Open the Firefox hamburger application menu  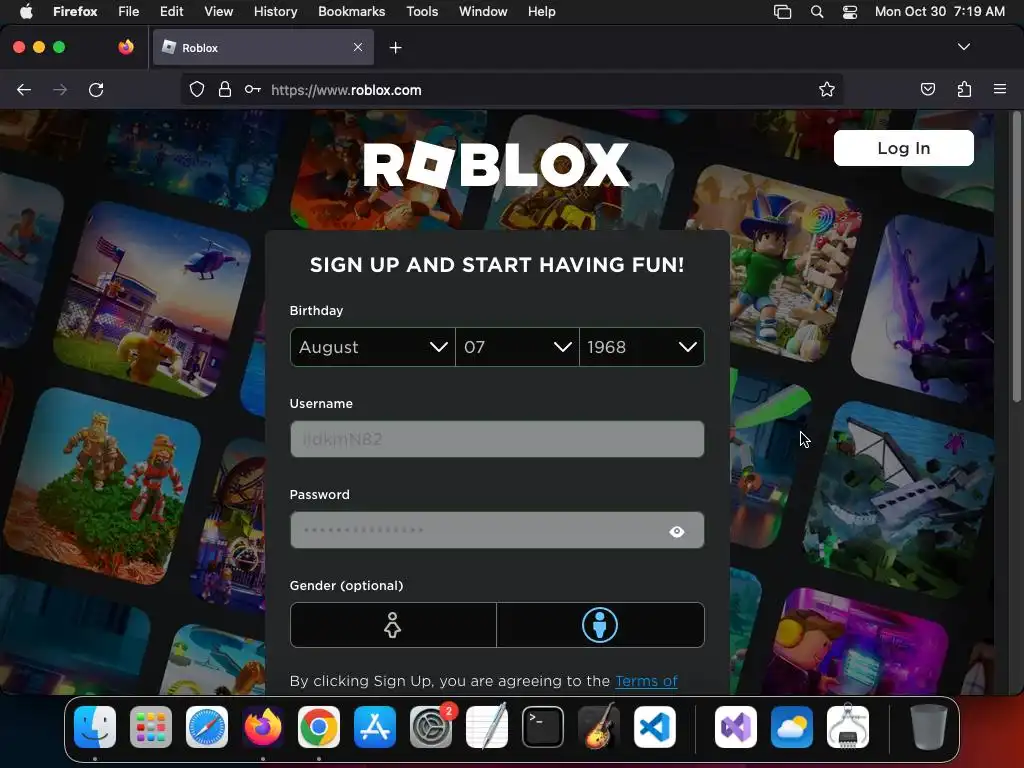point(1000,89)
